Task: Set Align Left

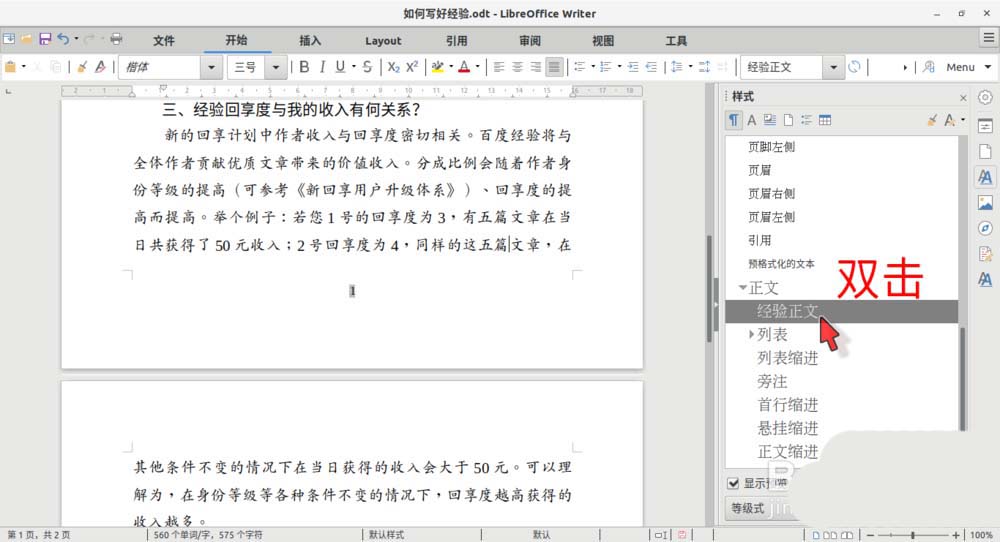Action: tap(499, 66)
